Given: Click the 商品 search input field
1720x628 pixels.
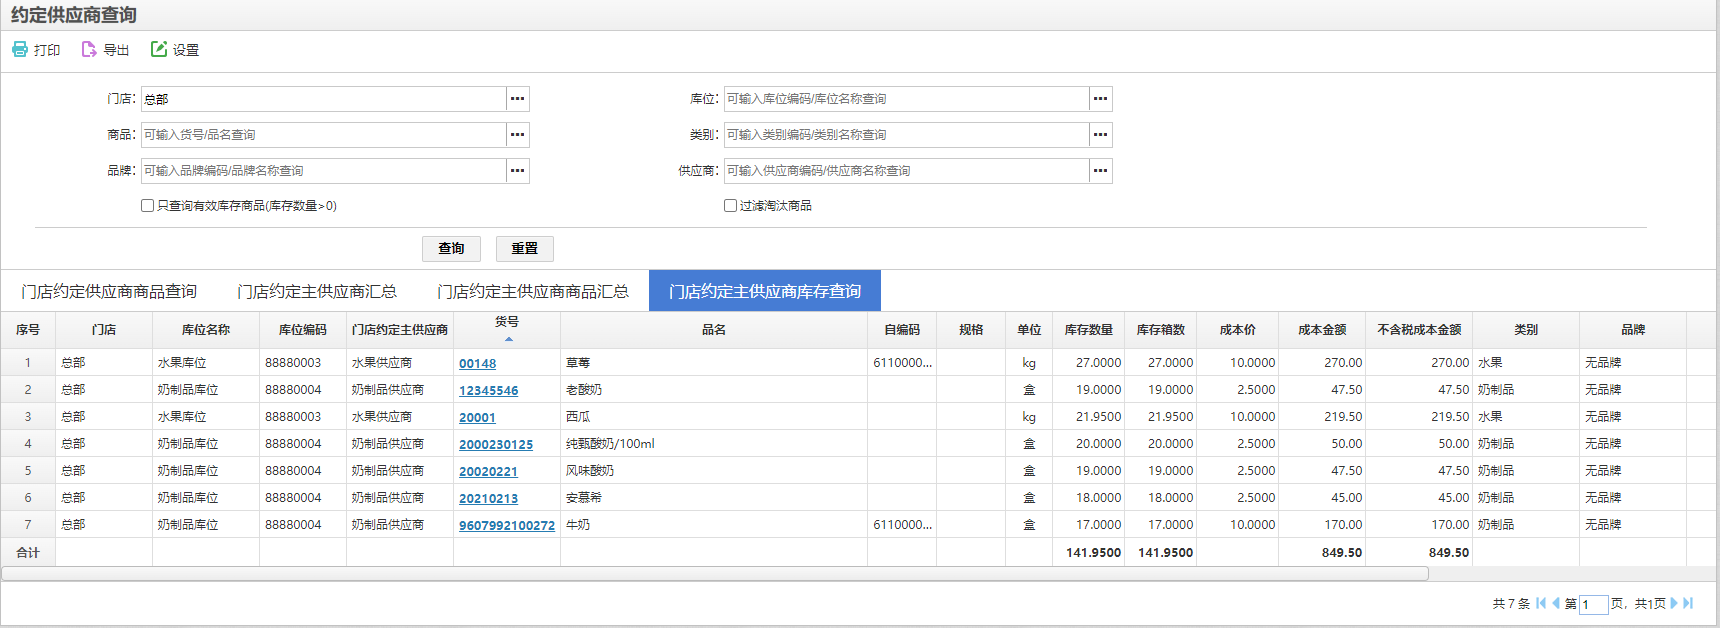Looking at the screenshot, I should tap(323, 135).
